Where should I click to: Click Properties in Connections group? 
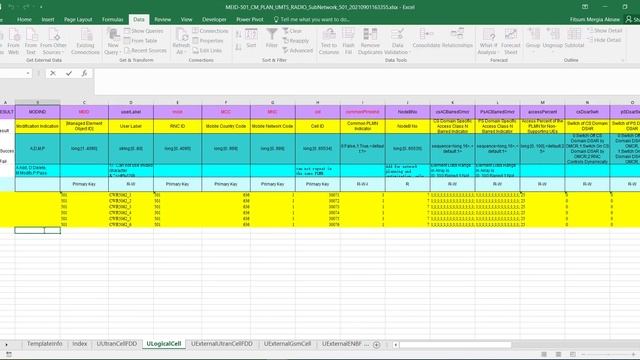coord(208,41)
